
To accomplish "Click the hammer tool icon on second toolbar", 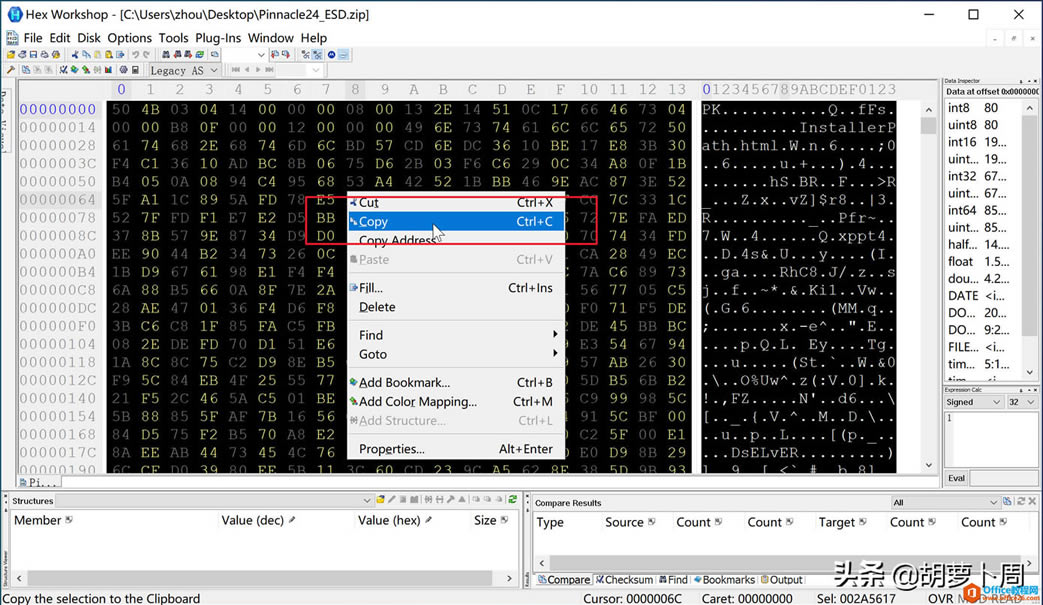I will pyautogui.click(x=11, y=70).
